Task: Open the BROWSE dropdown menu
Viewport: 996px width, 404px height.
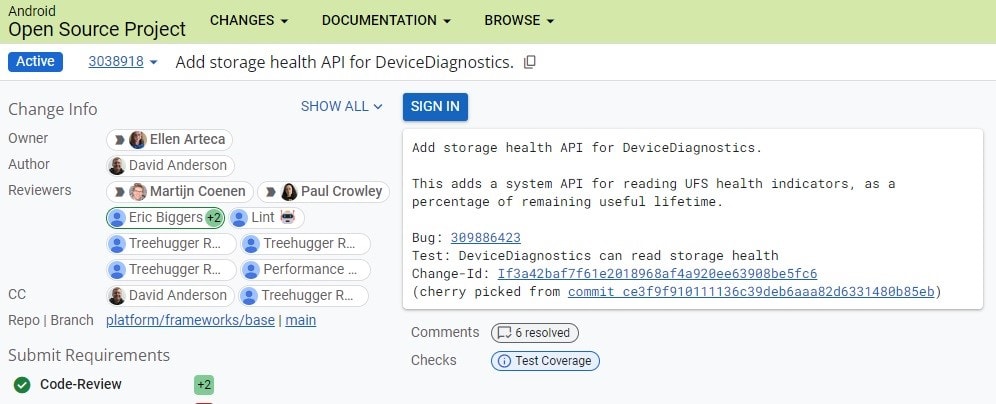Action: pos(518,20)
